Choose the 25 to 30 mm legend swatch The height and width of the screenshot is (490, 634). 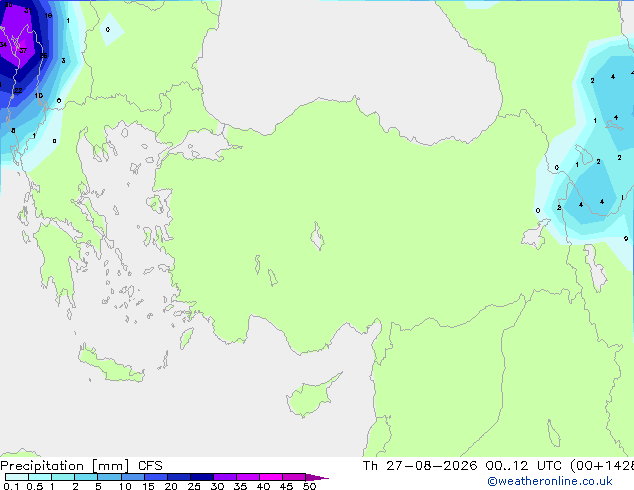click(x=202, y=477)
